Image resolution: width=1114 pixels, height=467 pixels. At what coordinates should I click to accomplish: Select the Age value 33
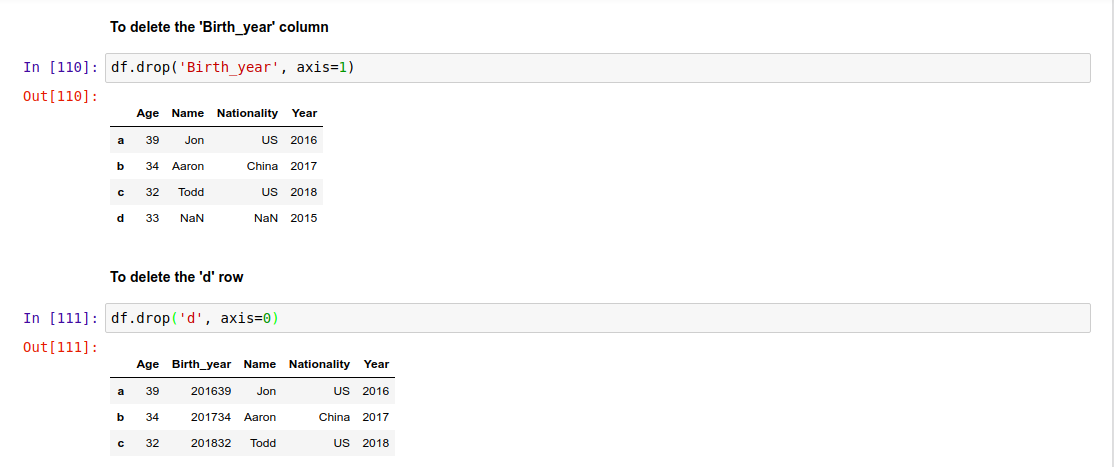point(153,218)
